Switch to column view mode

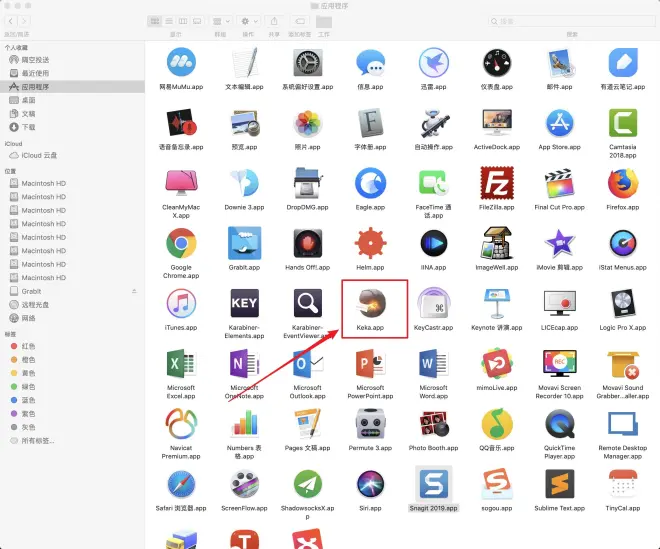(x=183, y=21)
